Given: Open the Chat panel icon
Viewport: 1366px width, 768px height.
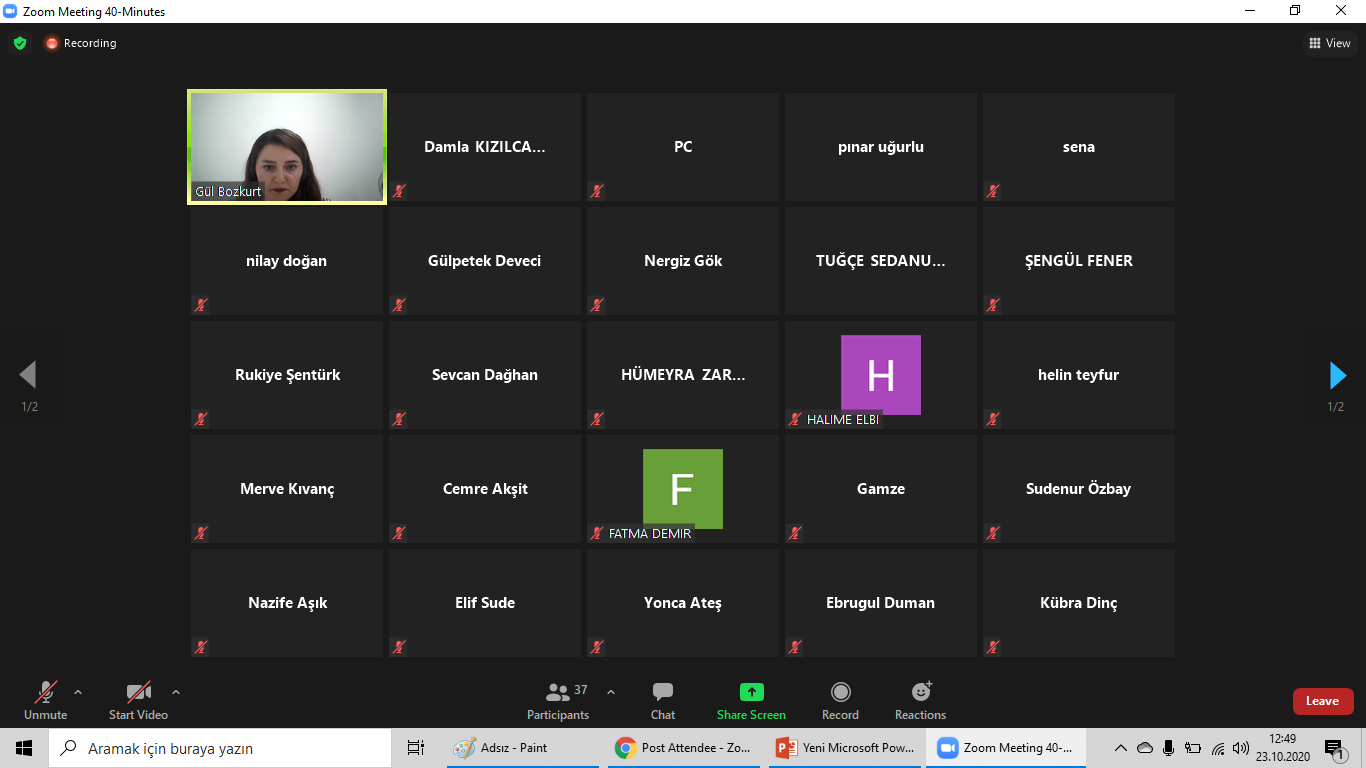Looking at the screenshot, I should click(x=662, y=692).
